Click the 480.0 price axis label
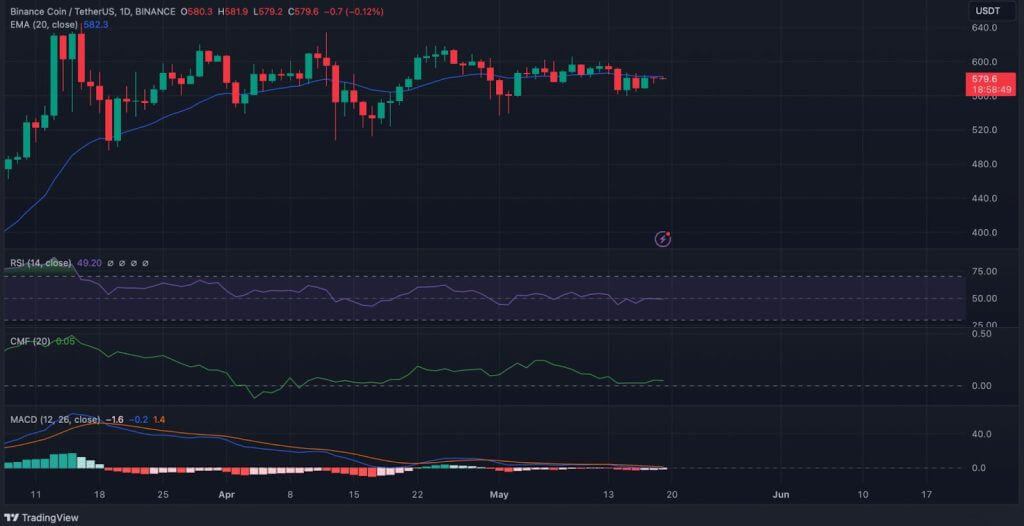 coord(984,164)
